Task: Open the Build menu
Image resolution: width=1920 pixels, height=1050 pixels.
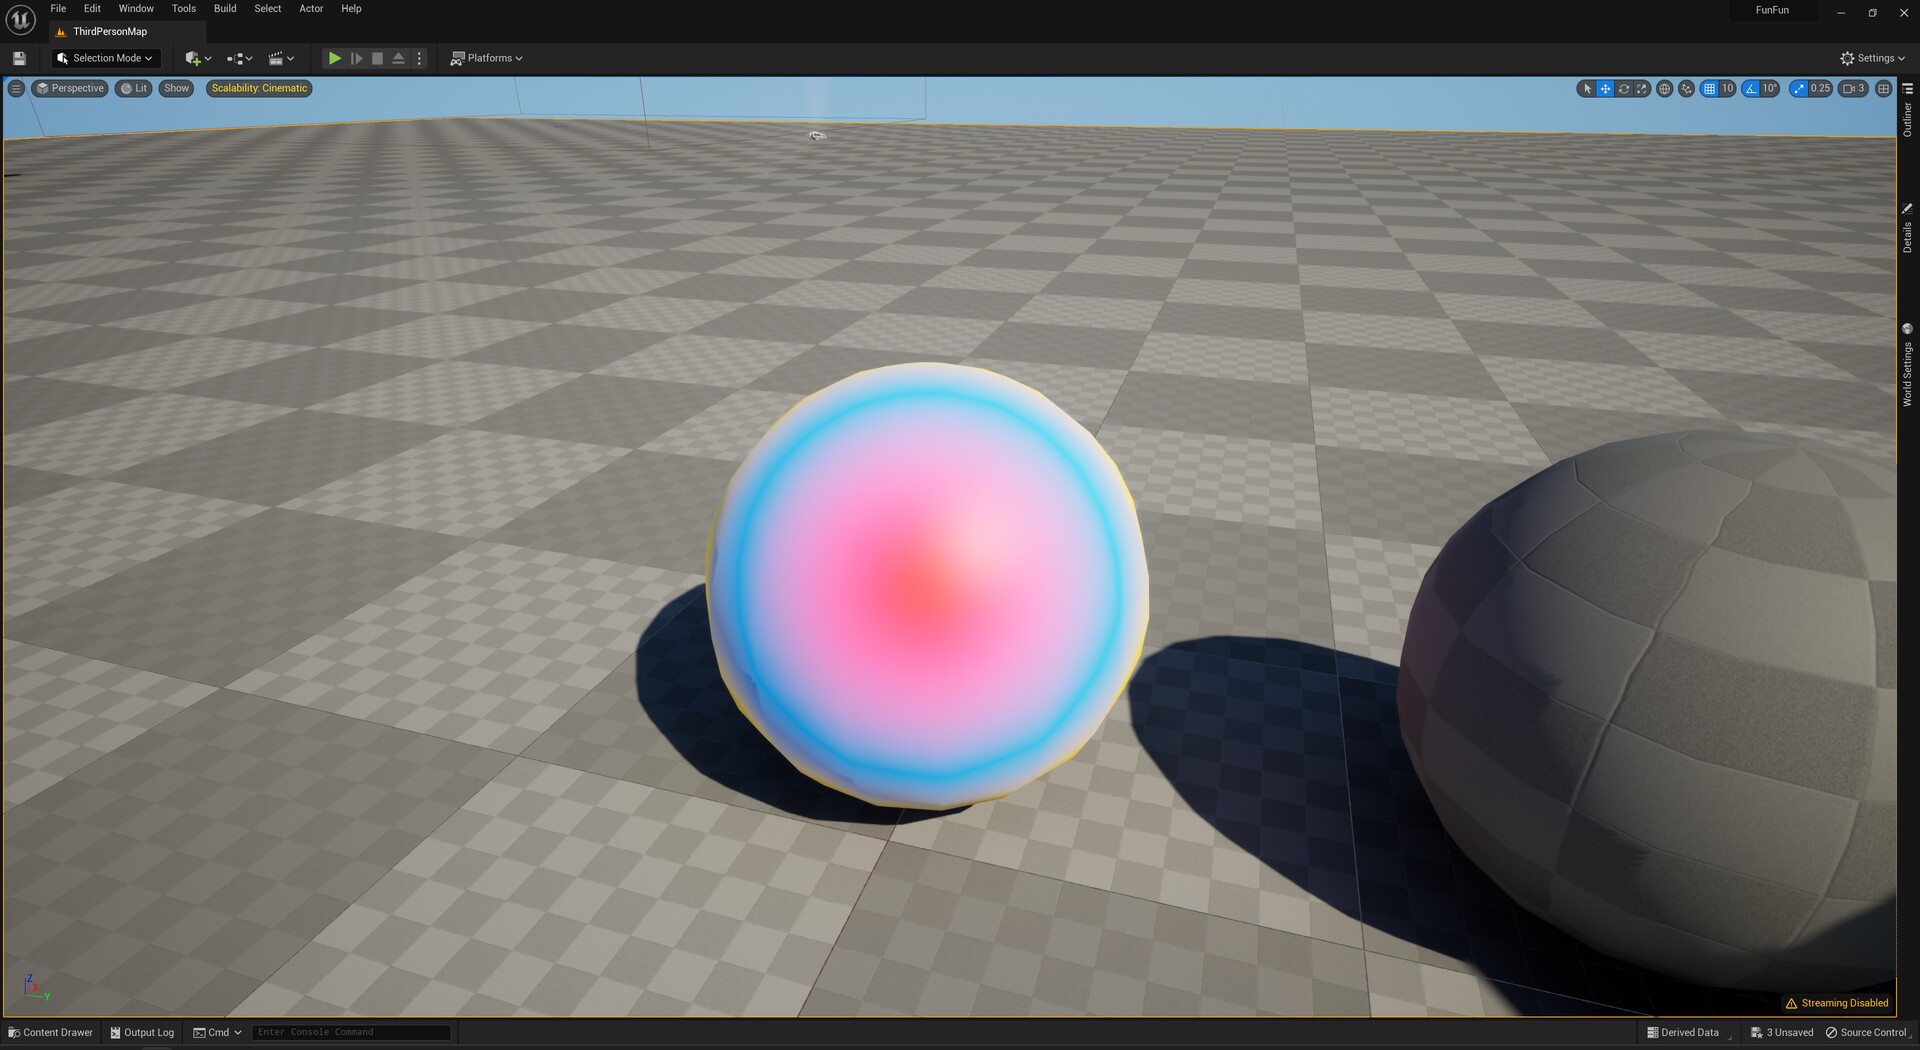Action: pos(224,8)
